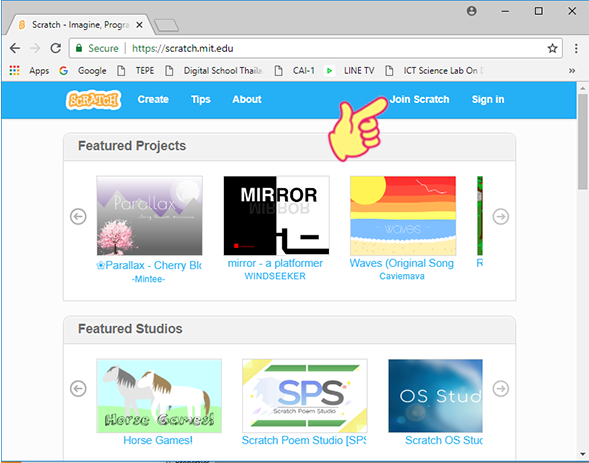Click the Secure padlock indicator
The height and width of the screenshot is (463, 589).
97,48
